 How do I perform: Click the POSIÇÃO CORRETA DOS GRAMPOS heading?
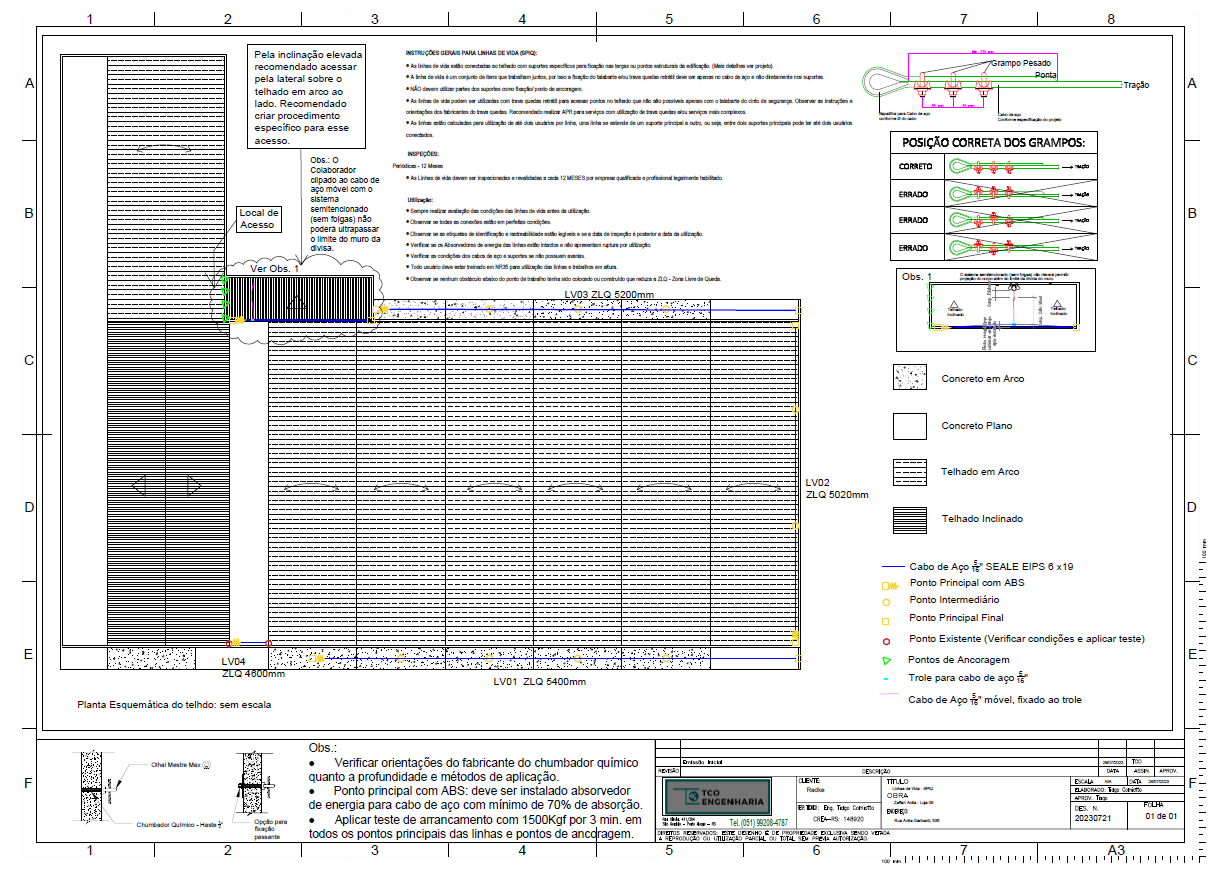pos(994,142)
